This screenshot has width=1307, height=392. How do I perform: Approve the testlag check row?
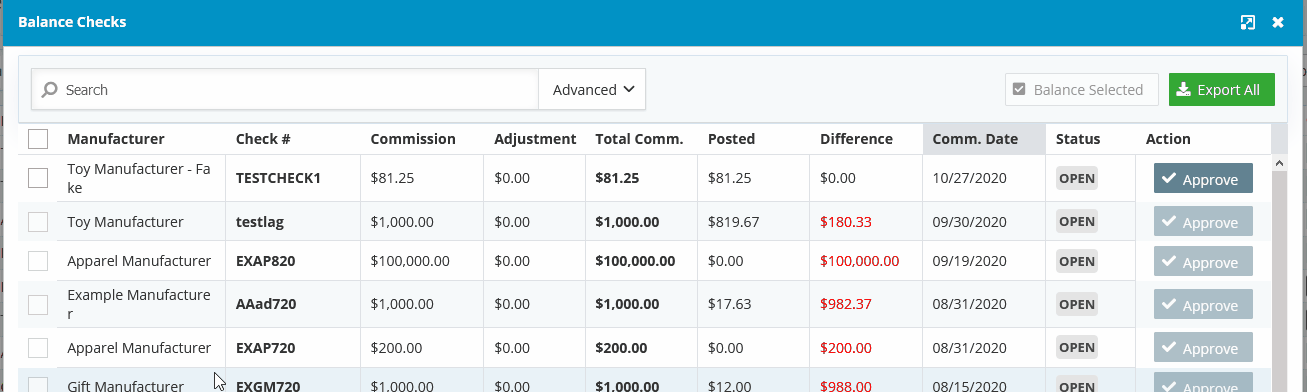coord(1203,222)
